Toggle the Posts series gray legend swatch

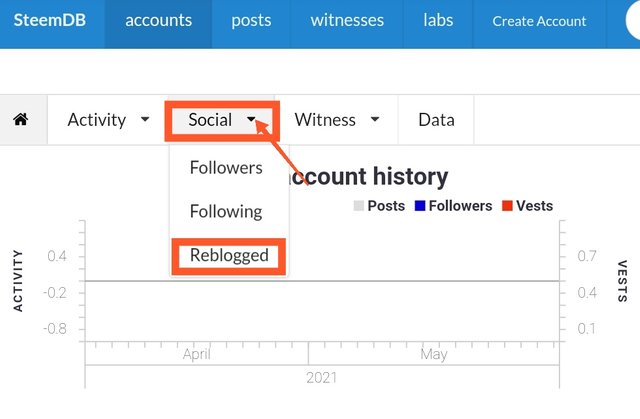point(359,206)
